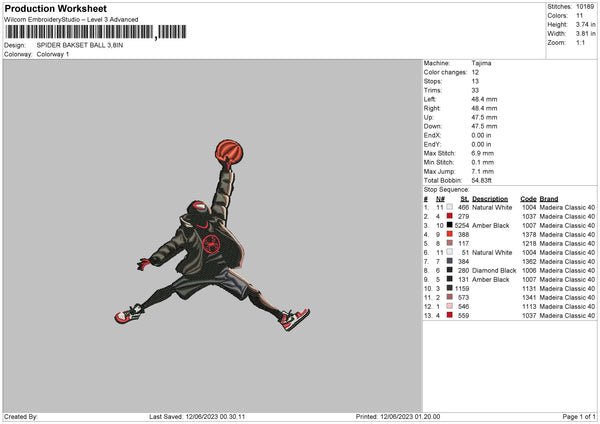Select thread code '1218' in row 5
Image resolution: width=600 pixels, height=424 pixels.
pos(529,243)
